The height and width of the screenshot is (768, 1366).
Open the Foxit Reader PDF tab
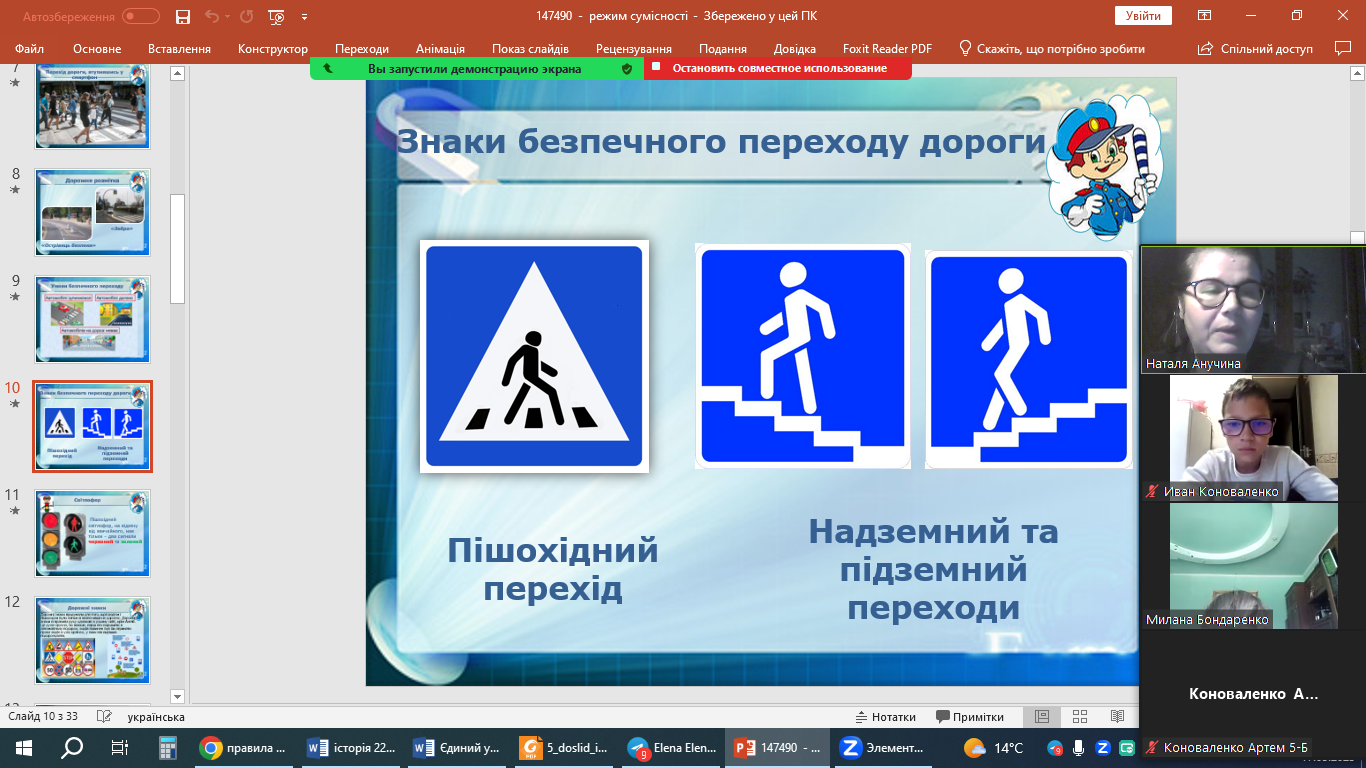pos(887,49)
